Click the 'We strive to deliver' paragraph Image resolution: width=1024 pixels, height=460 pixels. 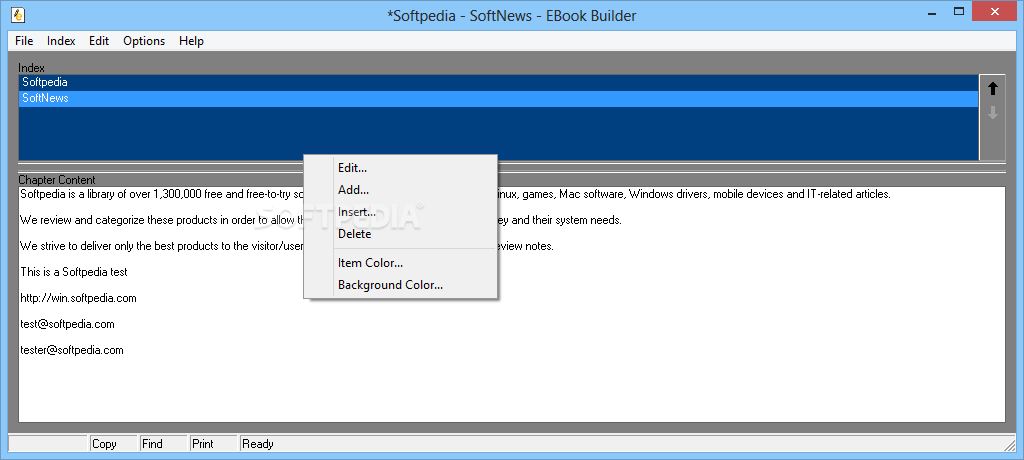tap(287, 246)
